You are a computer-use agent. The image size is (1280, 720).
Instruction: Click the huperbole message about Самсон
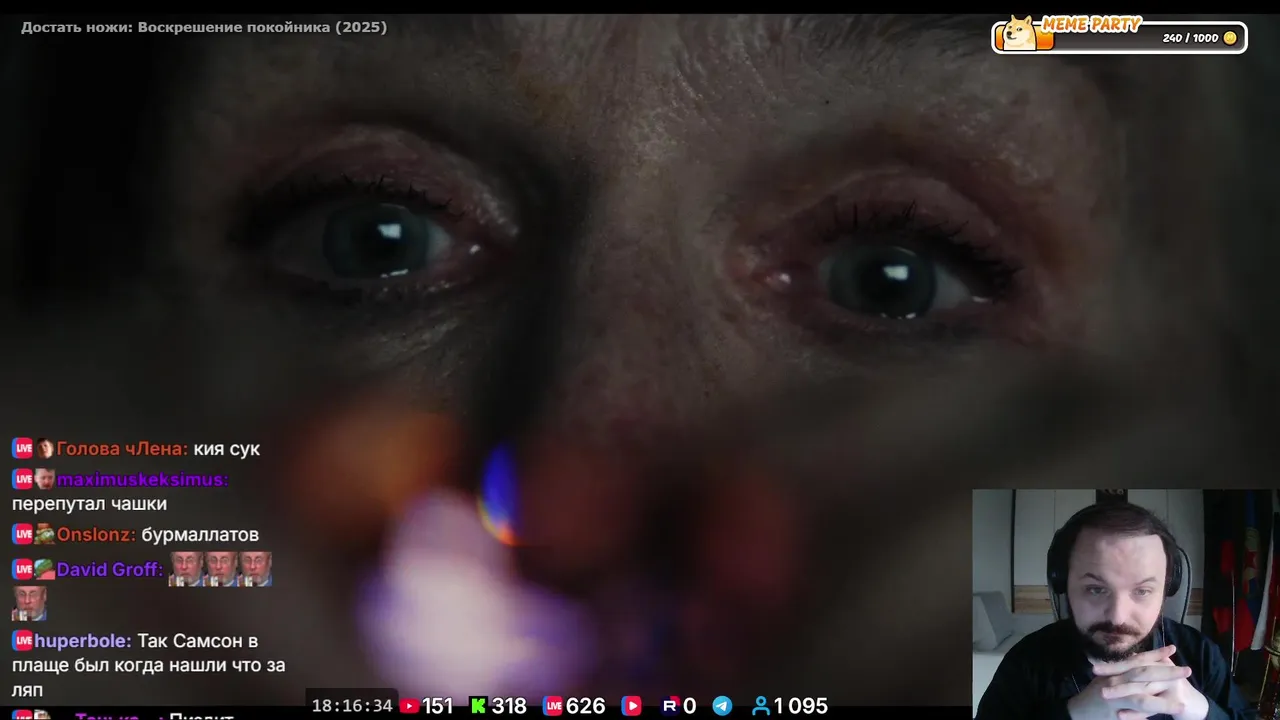pos(148,665)
